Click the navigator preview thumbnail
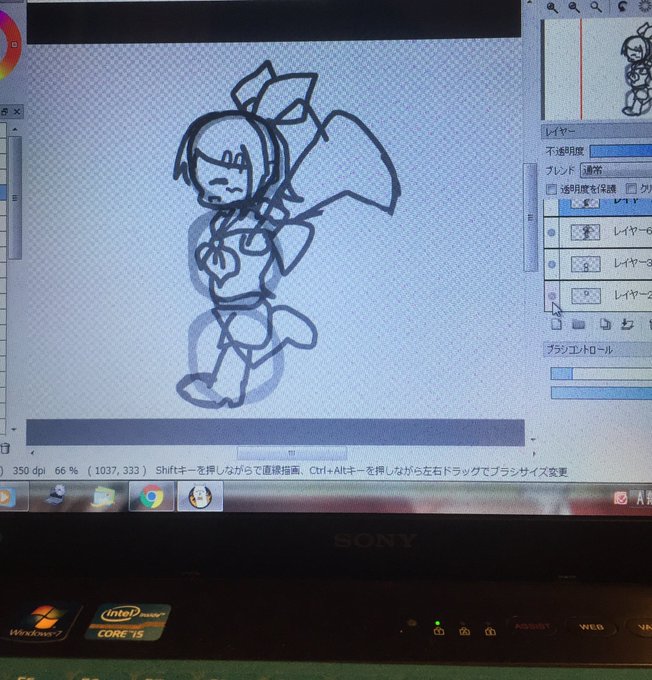 [598, 69]
